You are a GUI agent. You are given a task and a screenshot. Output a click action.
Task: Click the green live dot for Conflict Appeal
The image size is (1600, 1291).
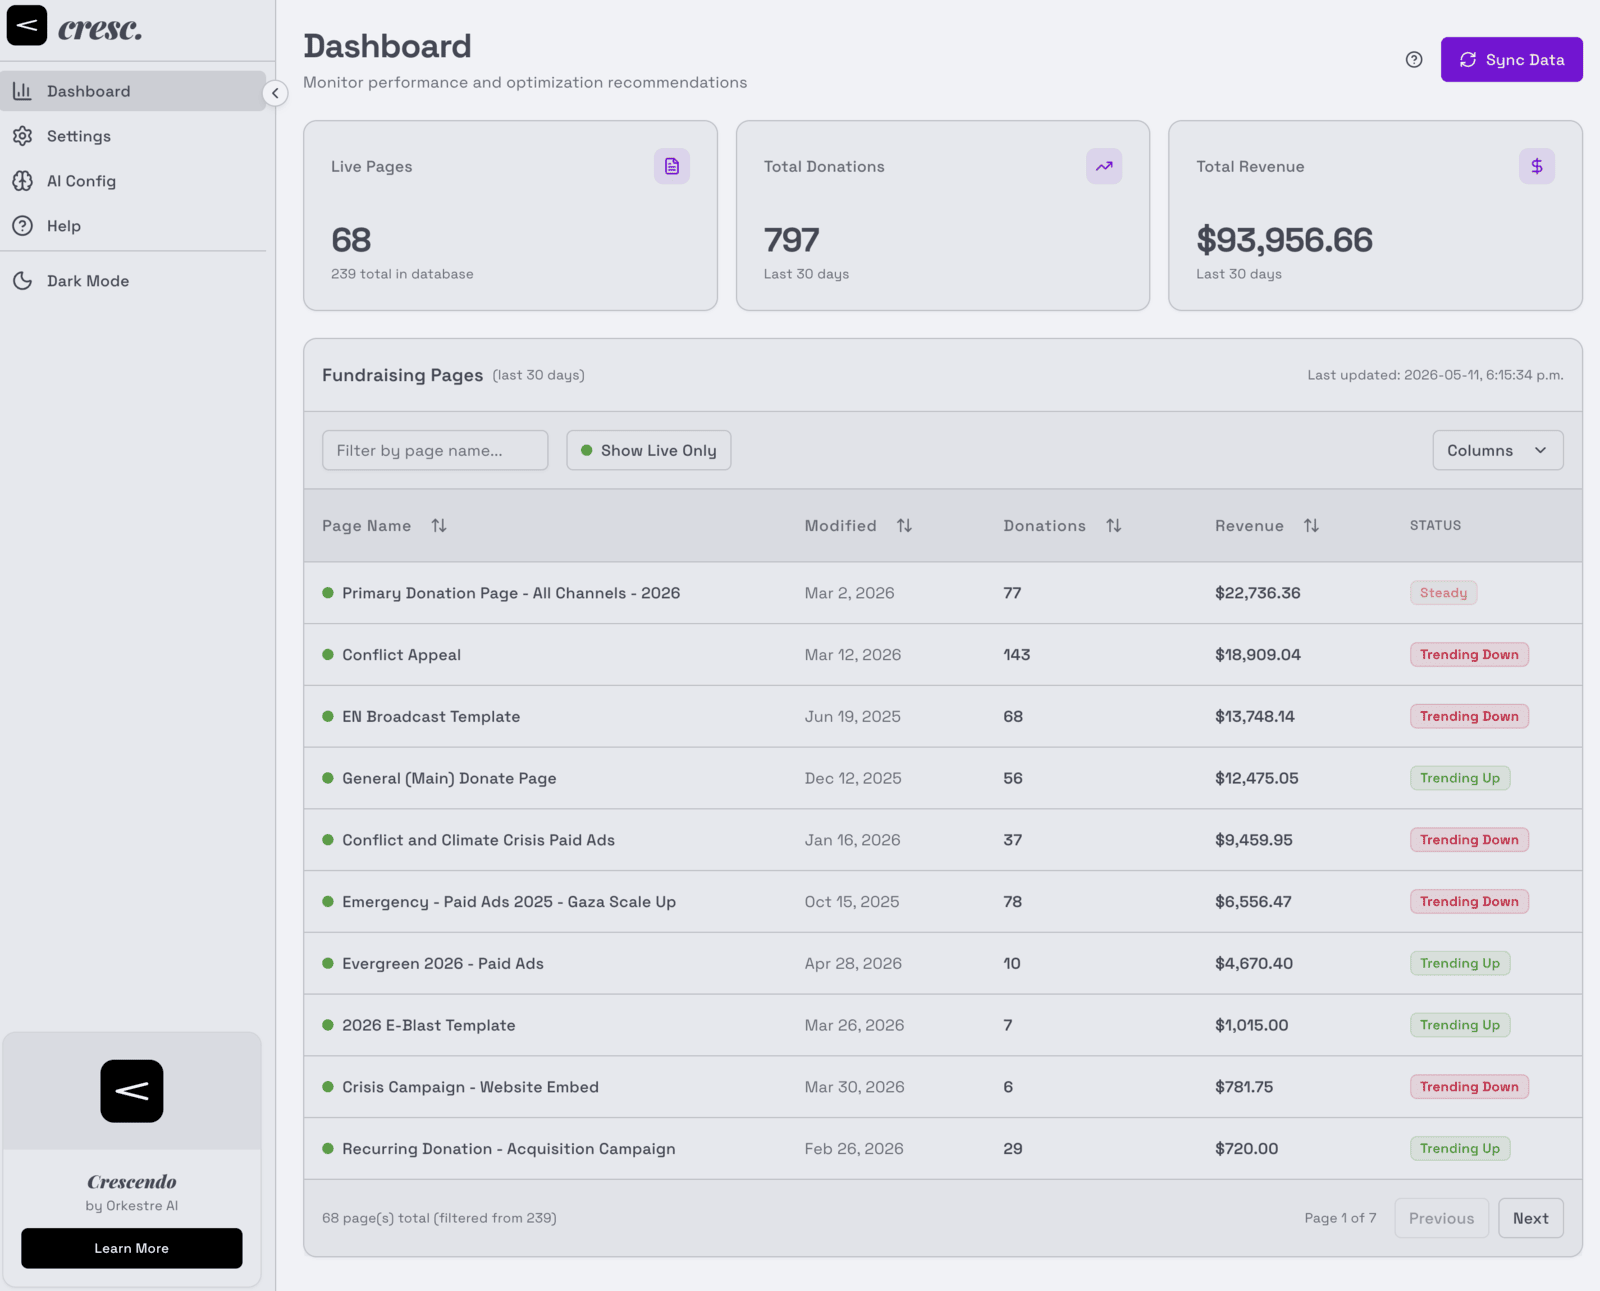328,655
